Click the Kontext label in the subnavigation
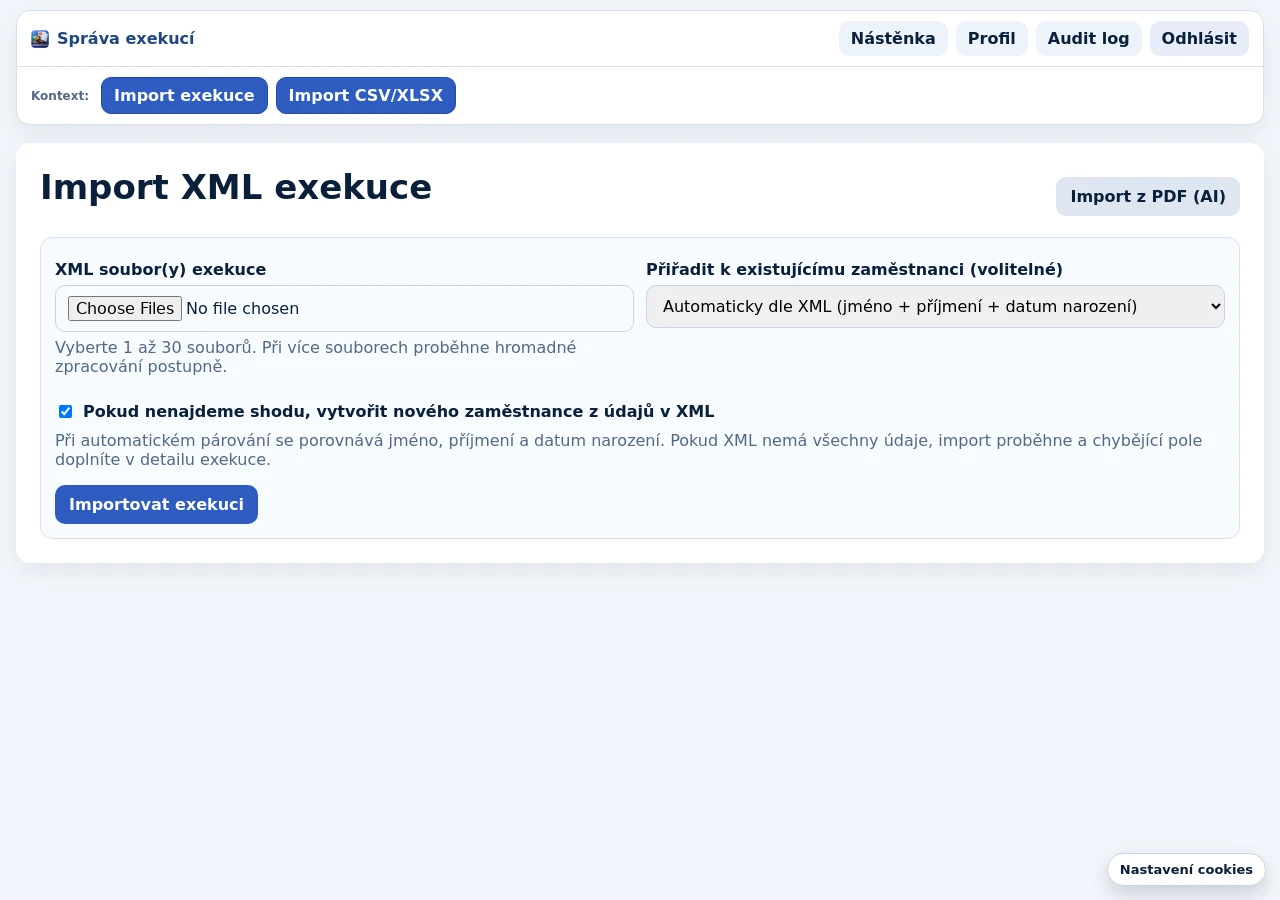This screenshot has height=900, width=1280. point(60,96)
